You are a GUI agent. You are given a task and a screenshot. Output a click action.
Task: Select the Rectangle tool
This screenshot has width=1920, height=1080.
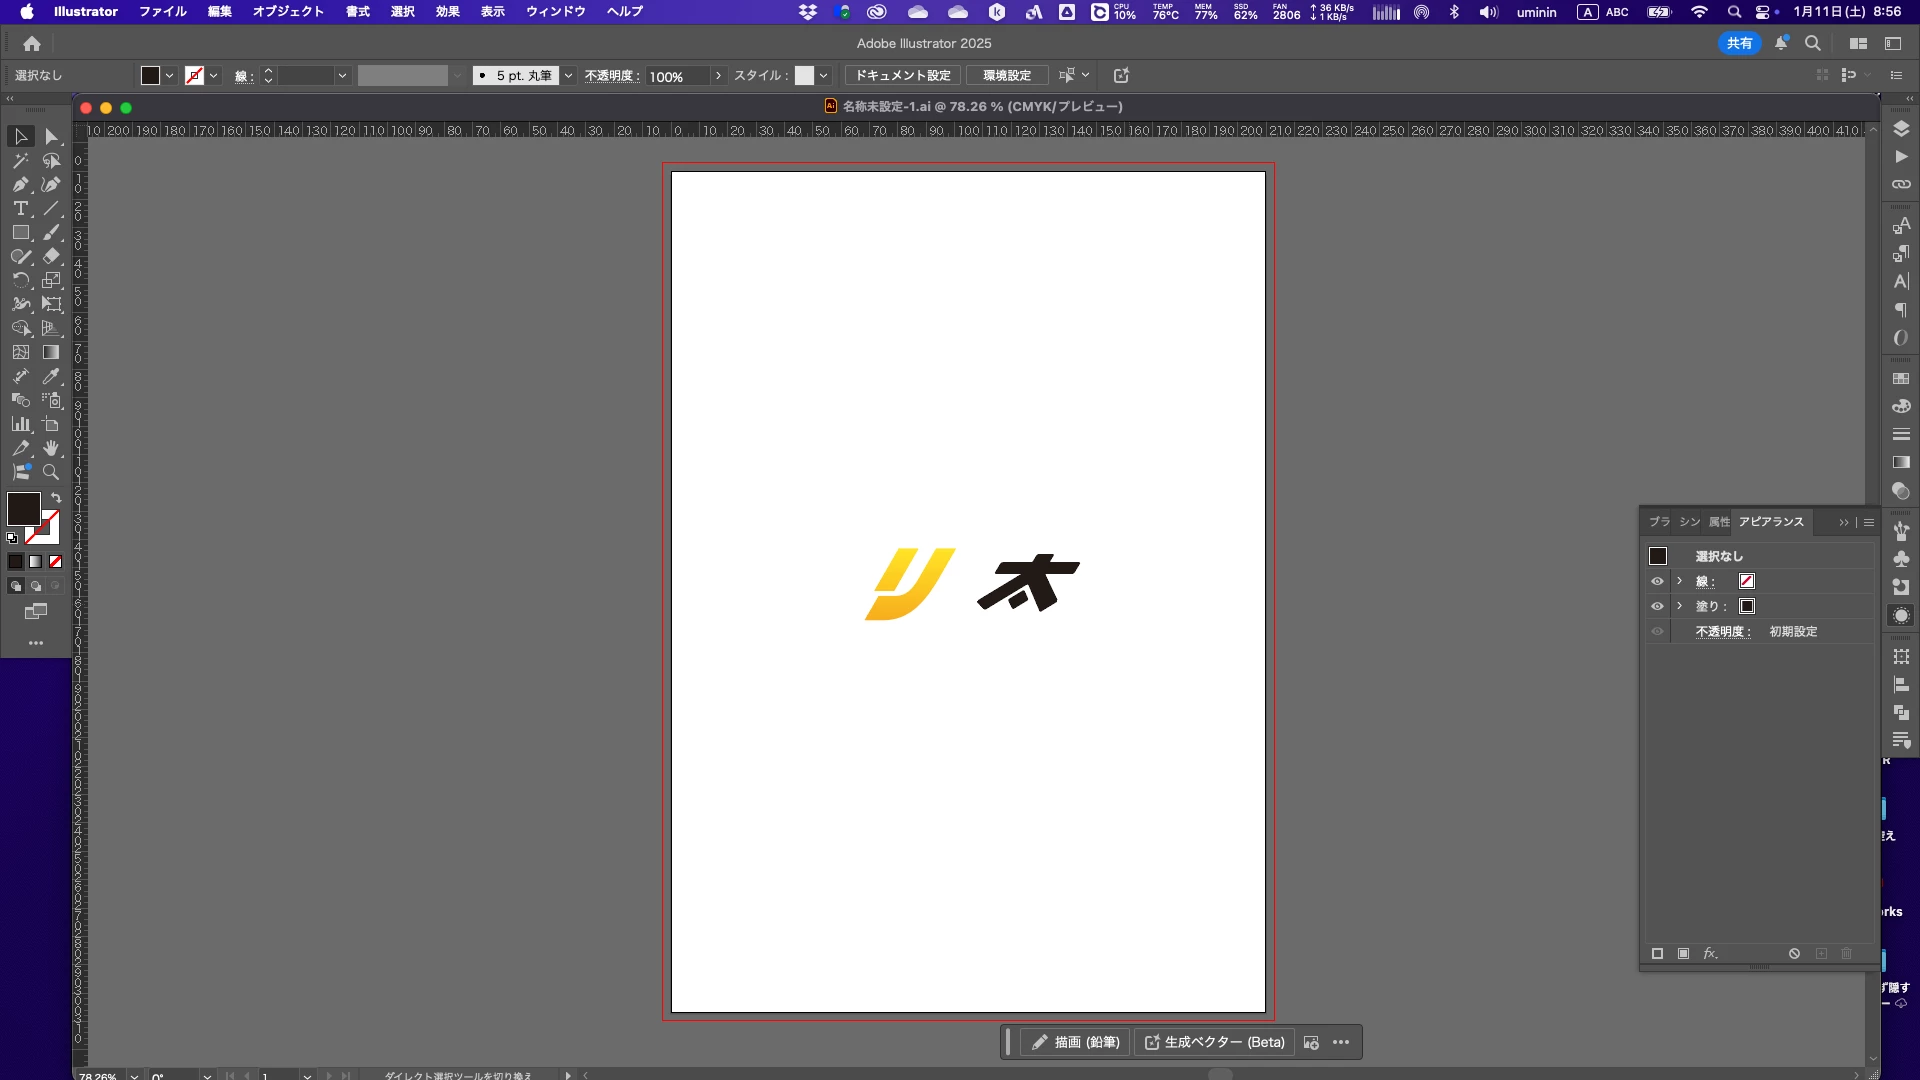tap(20, 232)
